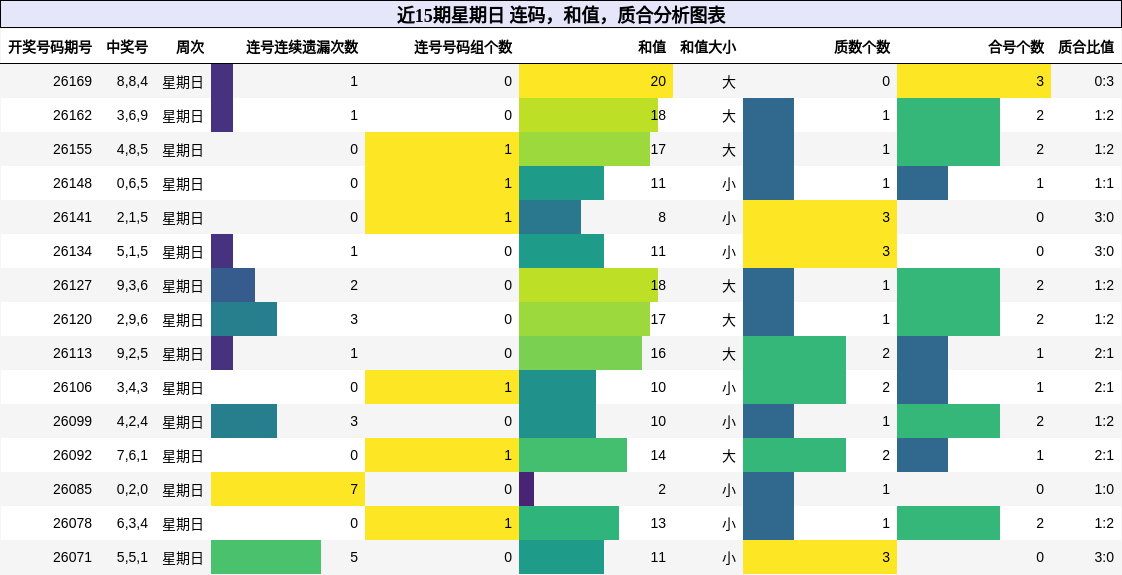The height and width of the screenshot is (575, 1122).
Task: Select period number 26162
Action: click(x=72, y=115)
